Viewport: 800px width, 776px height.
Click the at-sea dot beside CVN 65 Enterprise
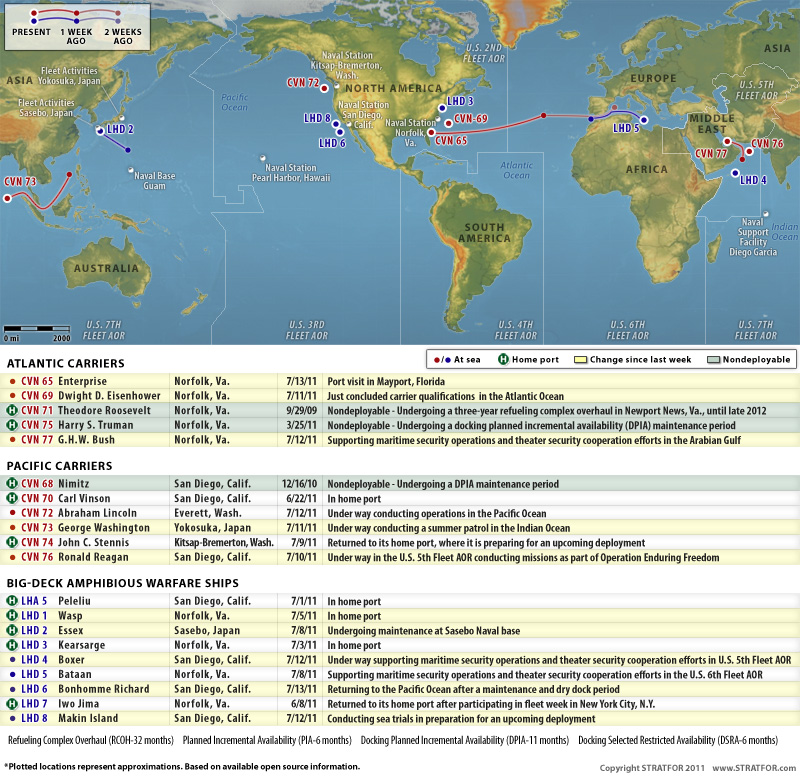coord(13,381)
